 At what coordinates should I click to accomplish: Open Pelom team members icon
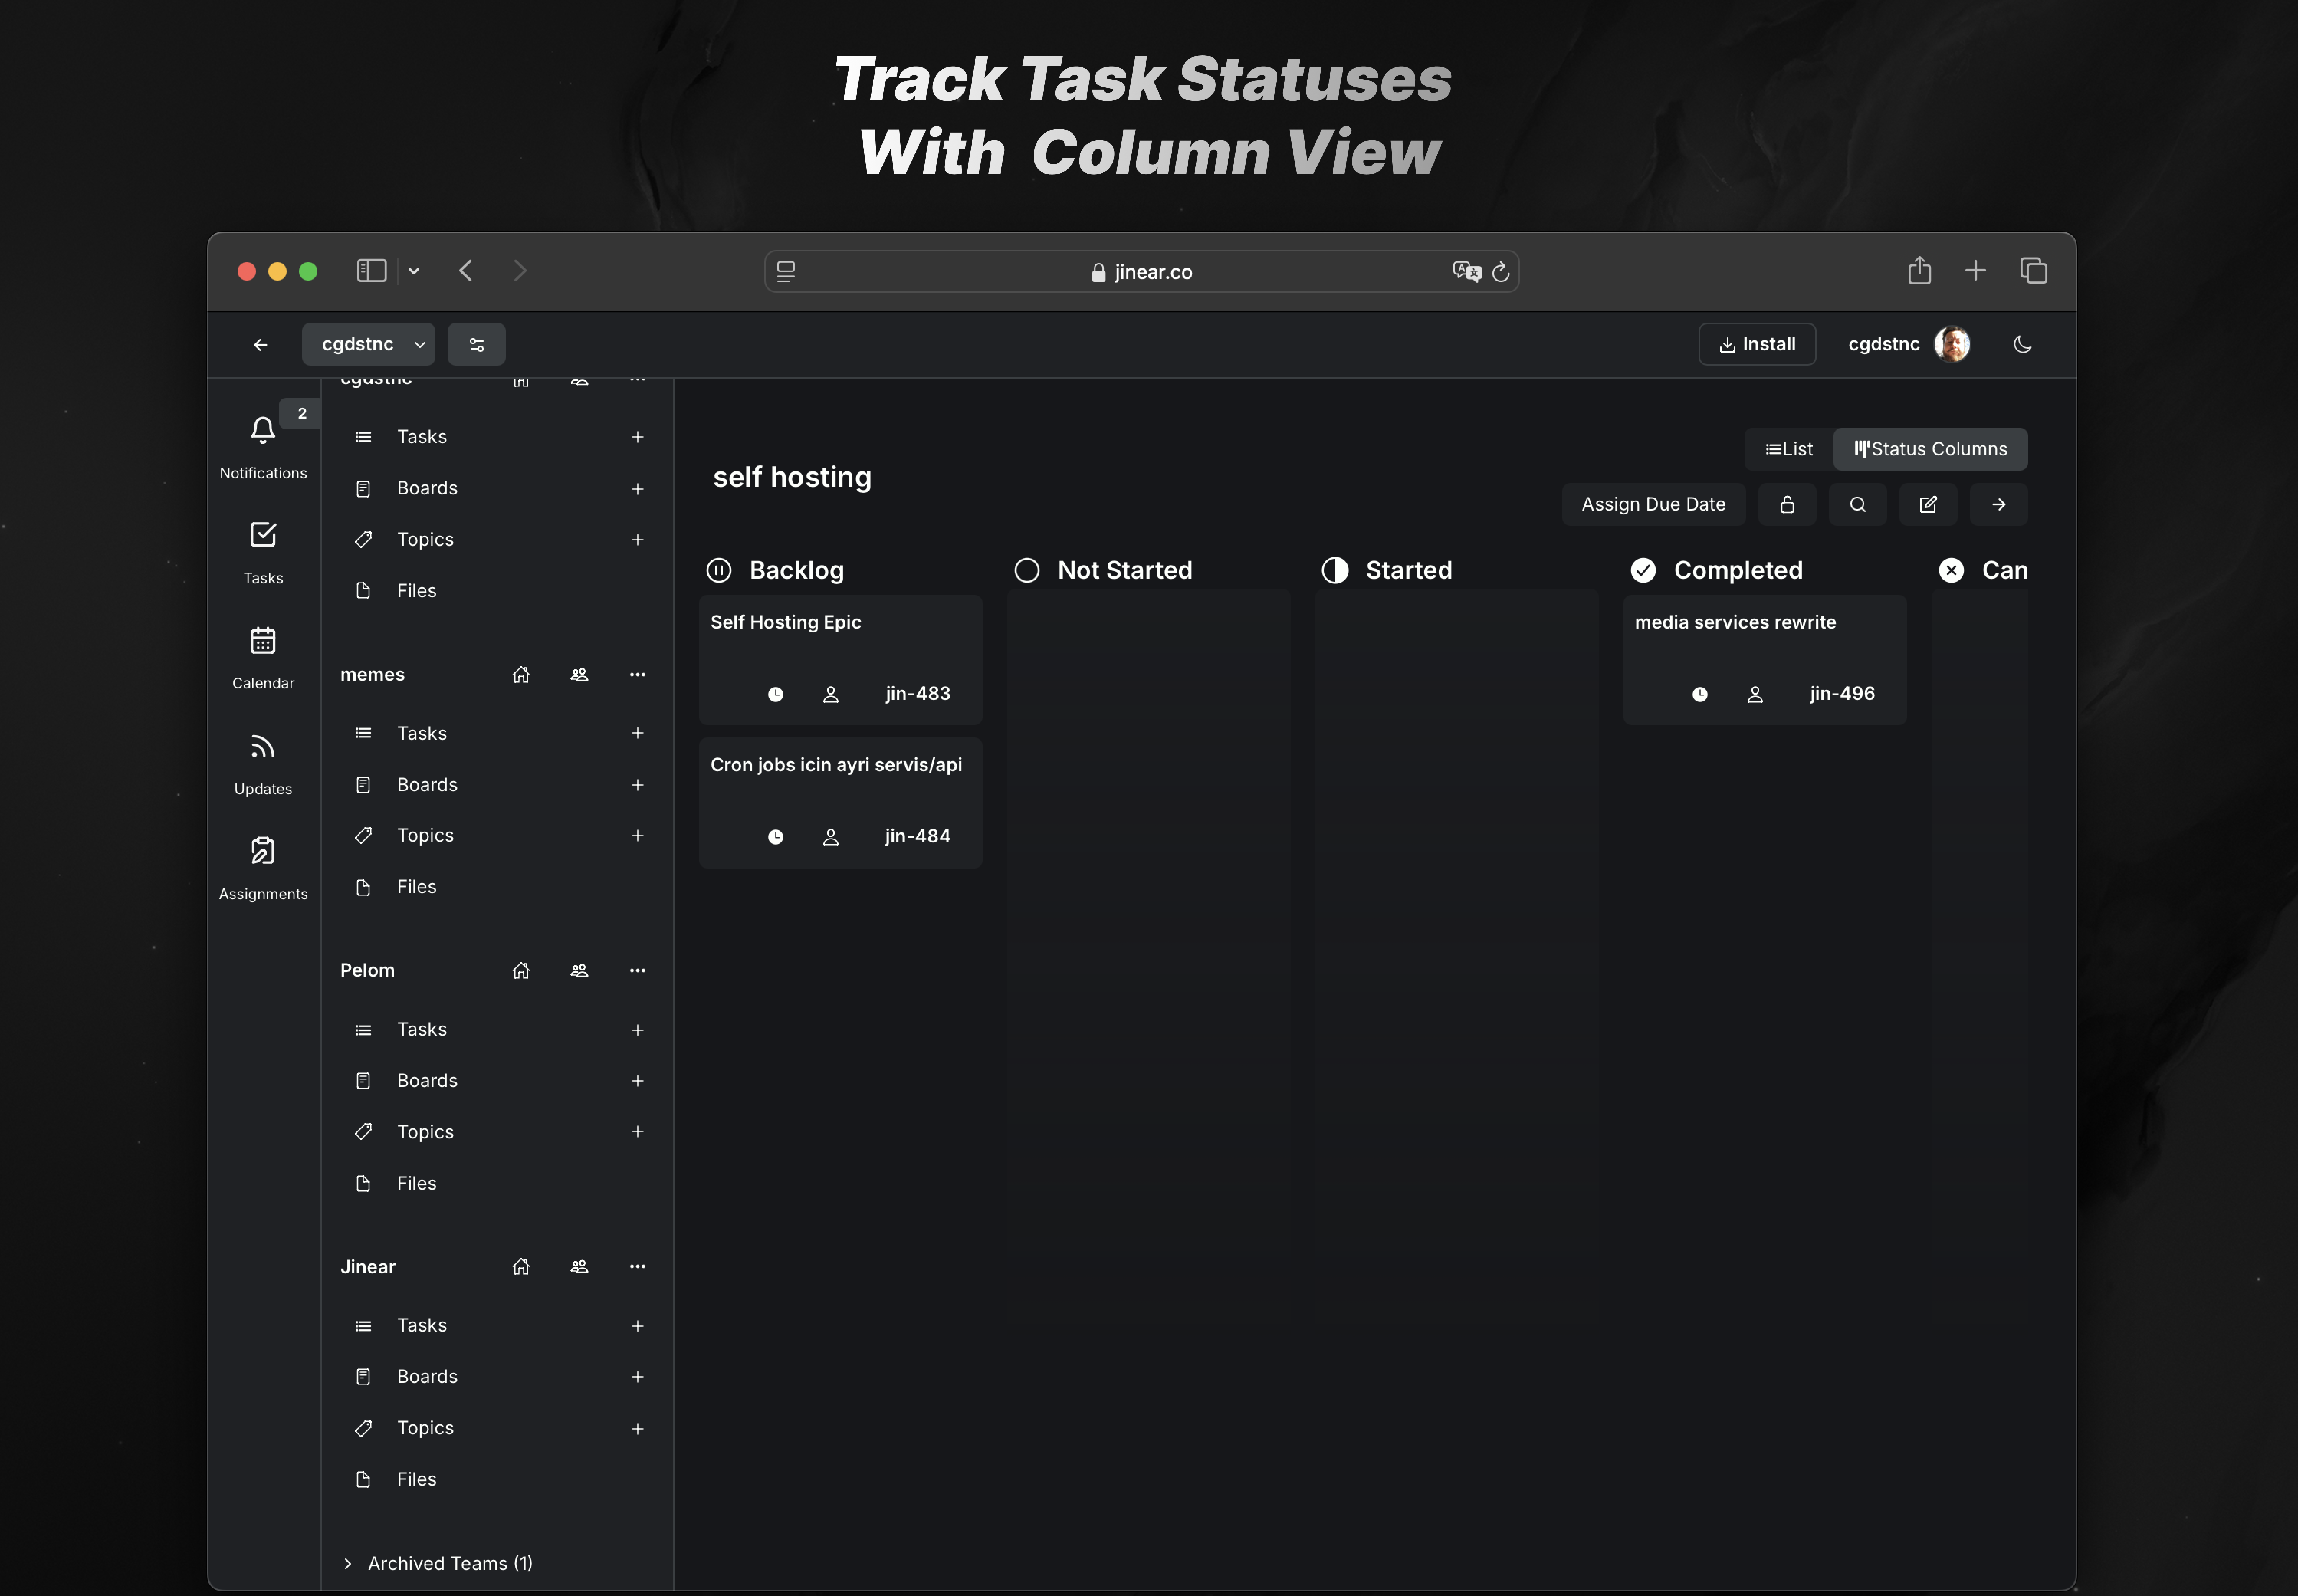579,971
